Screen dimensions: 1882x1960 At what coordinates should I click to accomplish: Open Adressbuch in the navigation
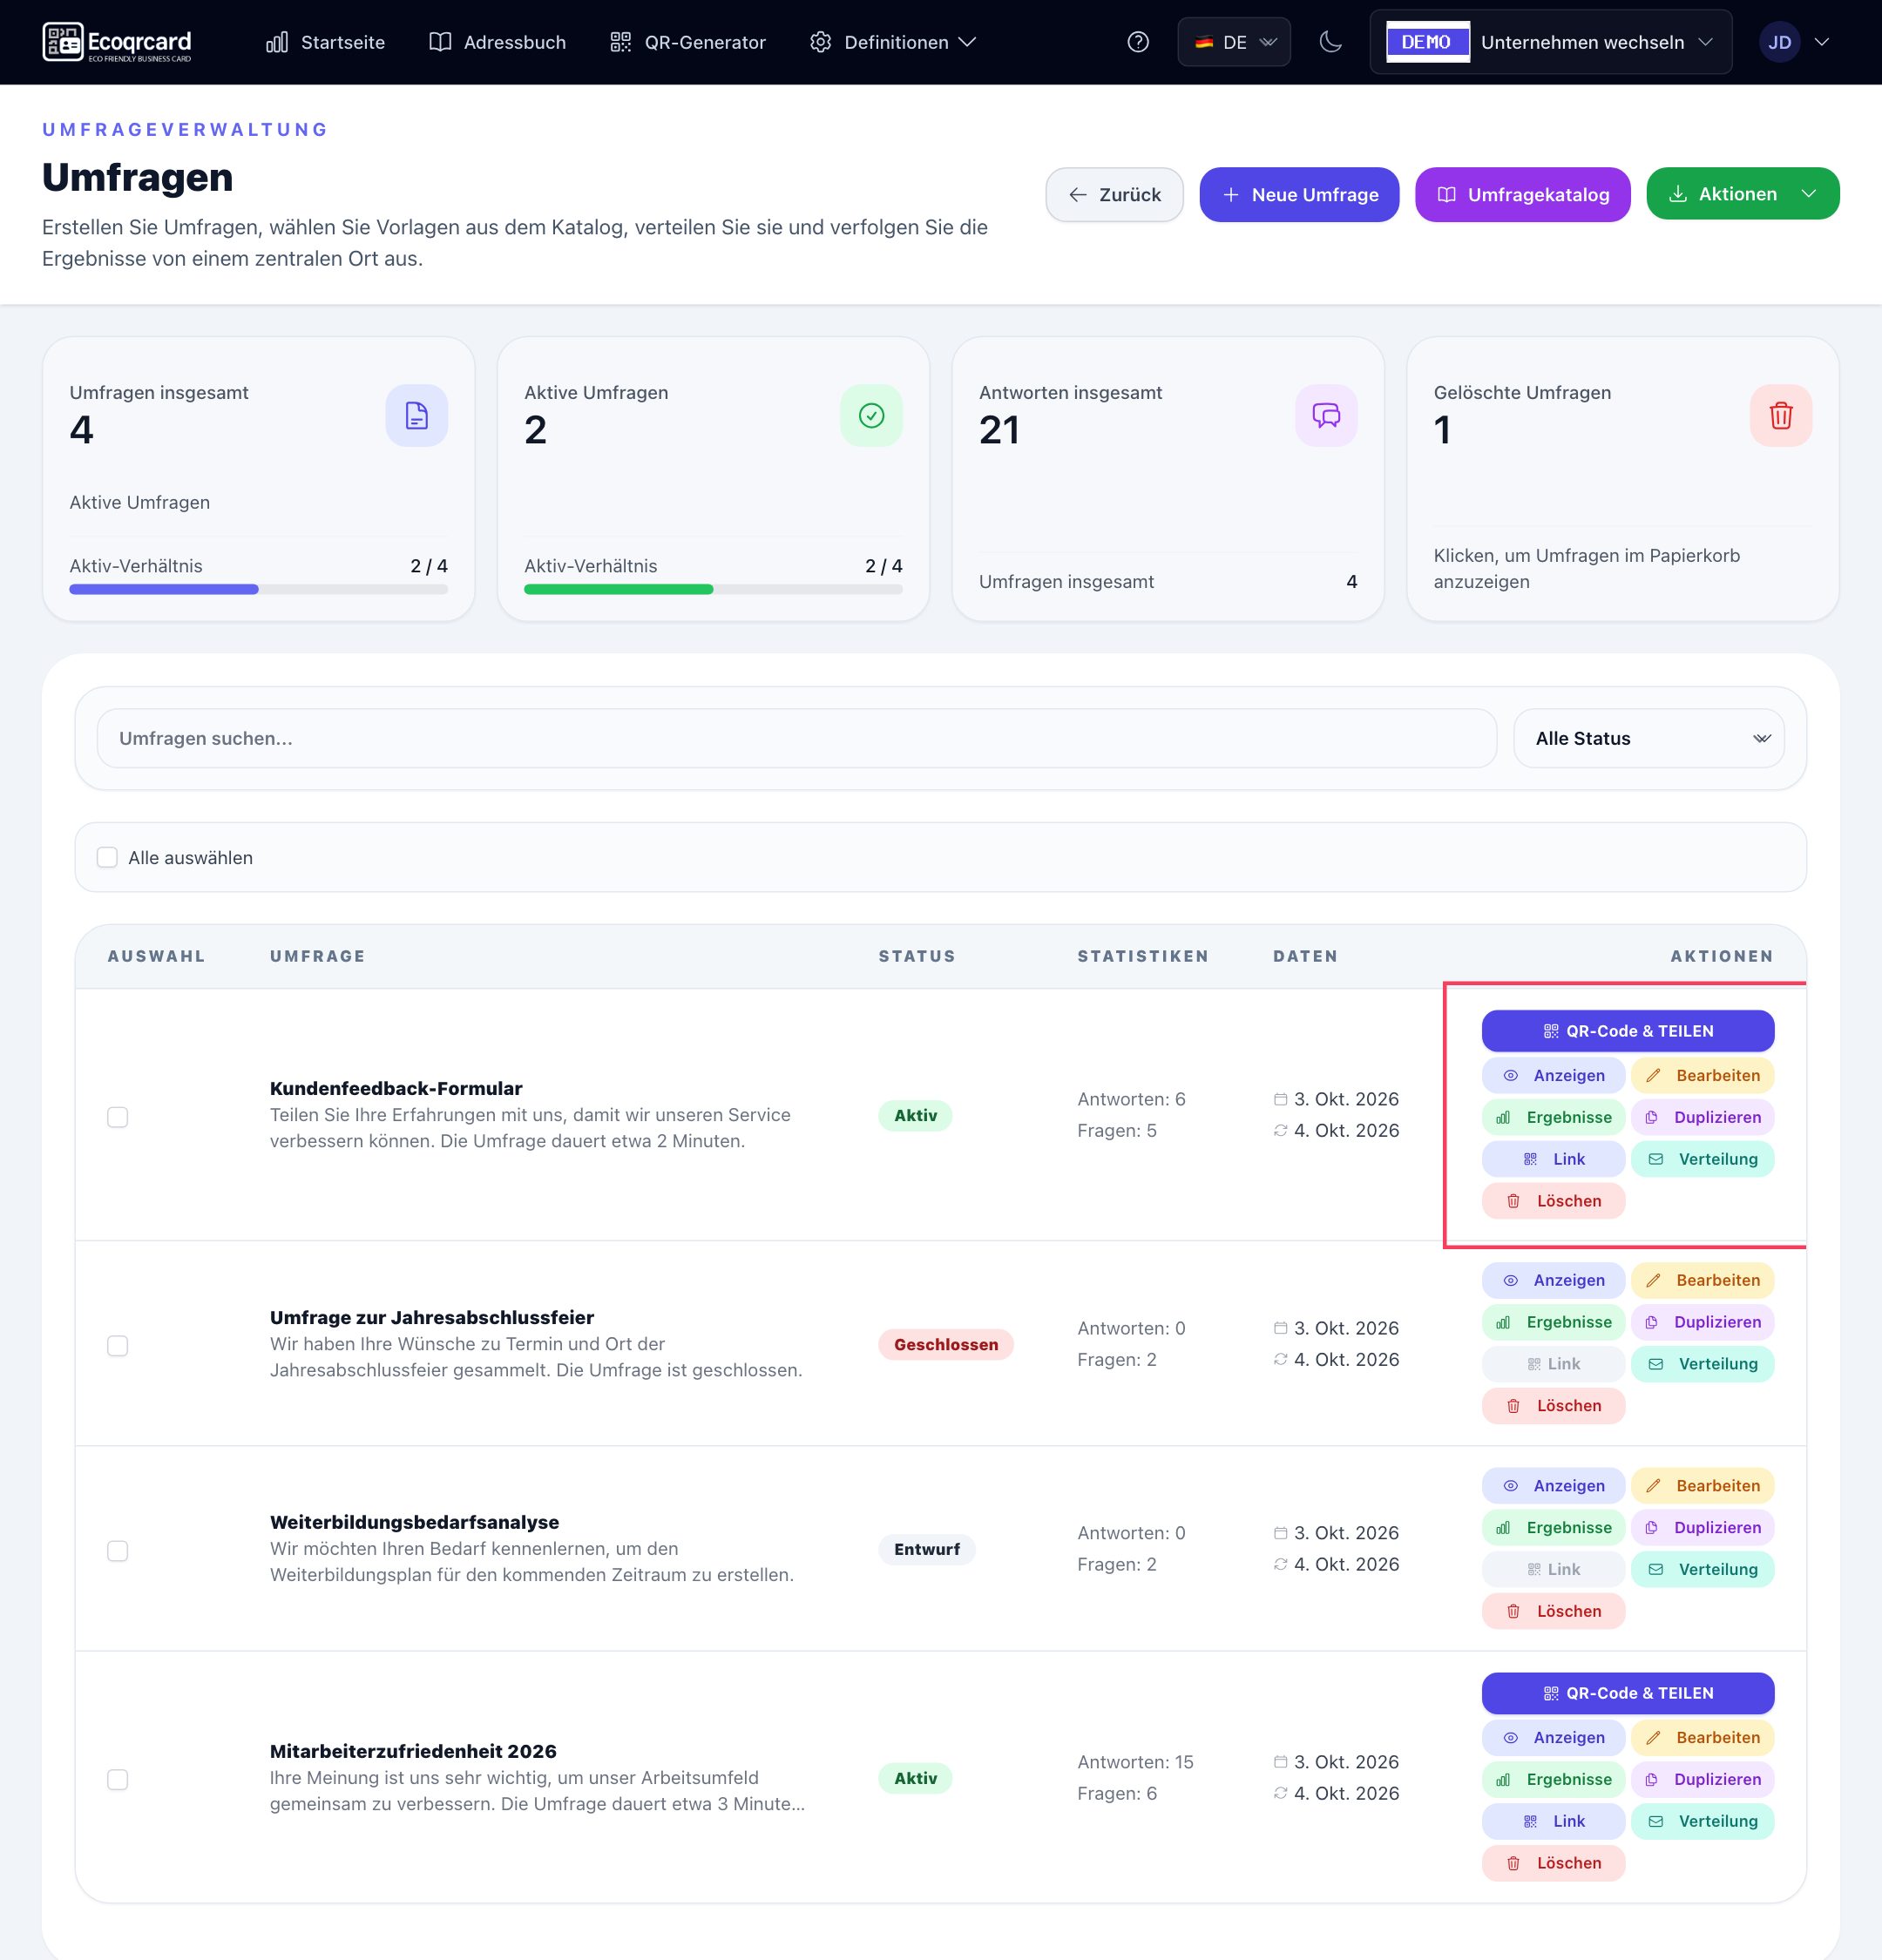497,42
